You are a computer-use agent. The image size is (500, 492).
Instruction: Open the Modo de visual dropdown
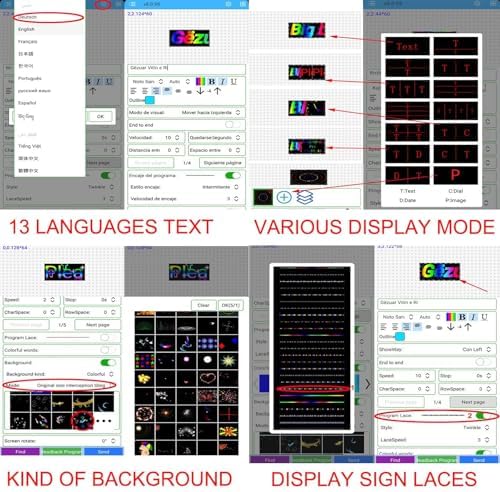186,113
